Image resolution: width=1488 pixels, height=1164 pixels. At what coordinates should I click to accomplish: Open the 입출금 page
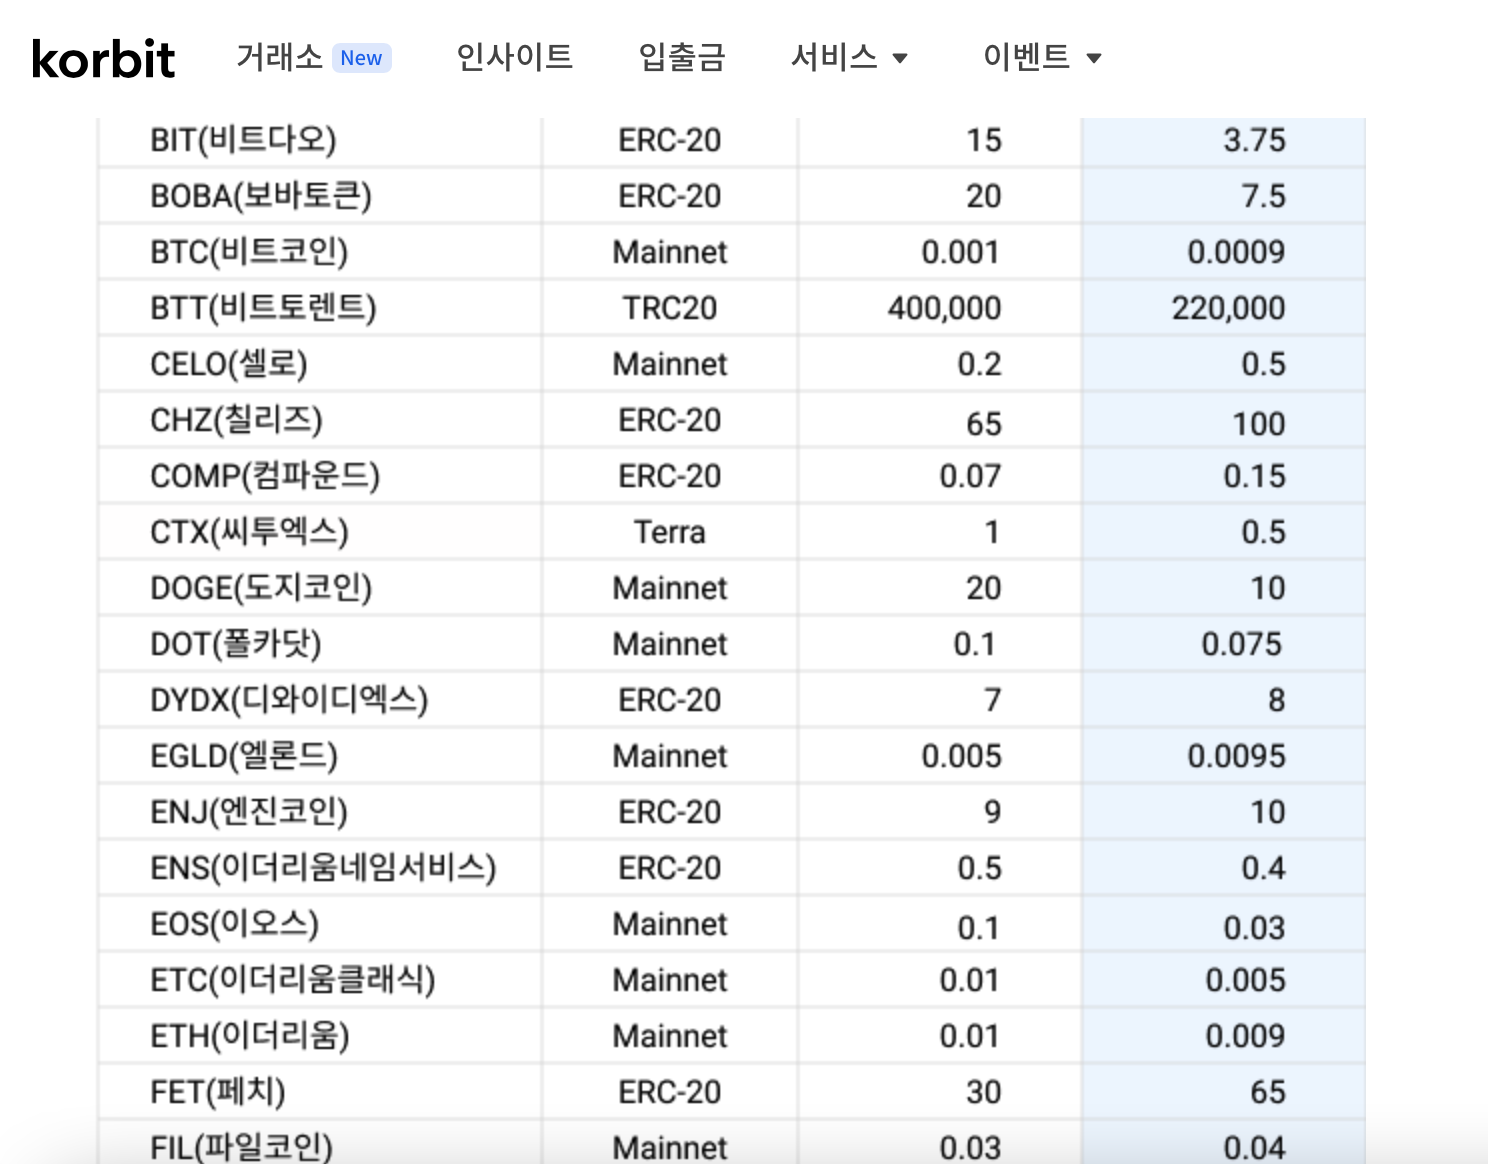click(682, 57)
